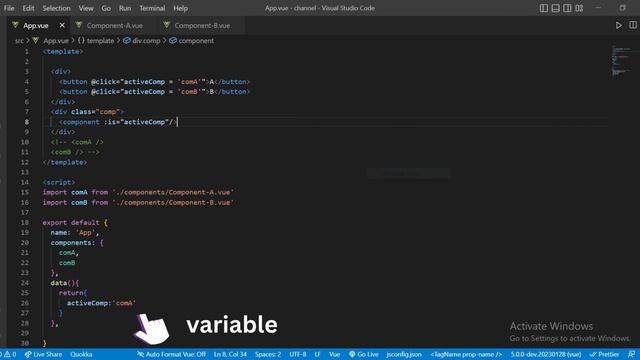Click the 'App' name value on line 19
Image resolution: width=640 pixels, height=360 pixels.
point(85,233)
